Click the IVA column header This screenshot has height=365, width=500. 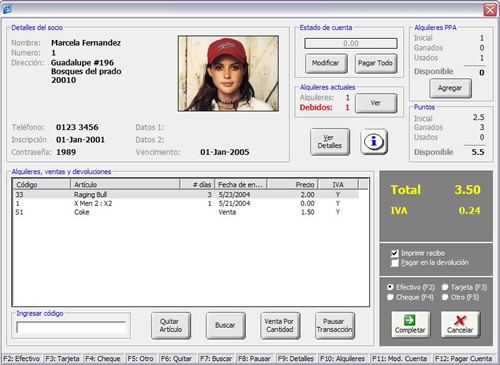(x=338, y=184)
